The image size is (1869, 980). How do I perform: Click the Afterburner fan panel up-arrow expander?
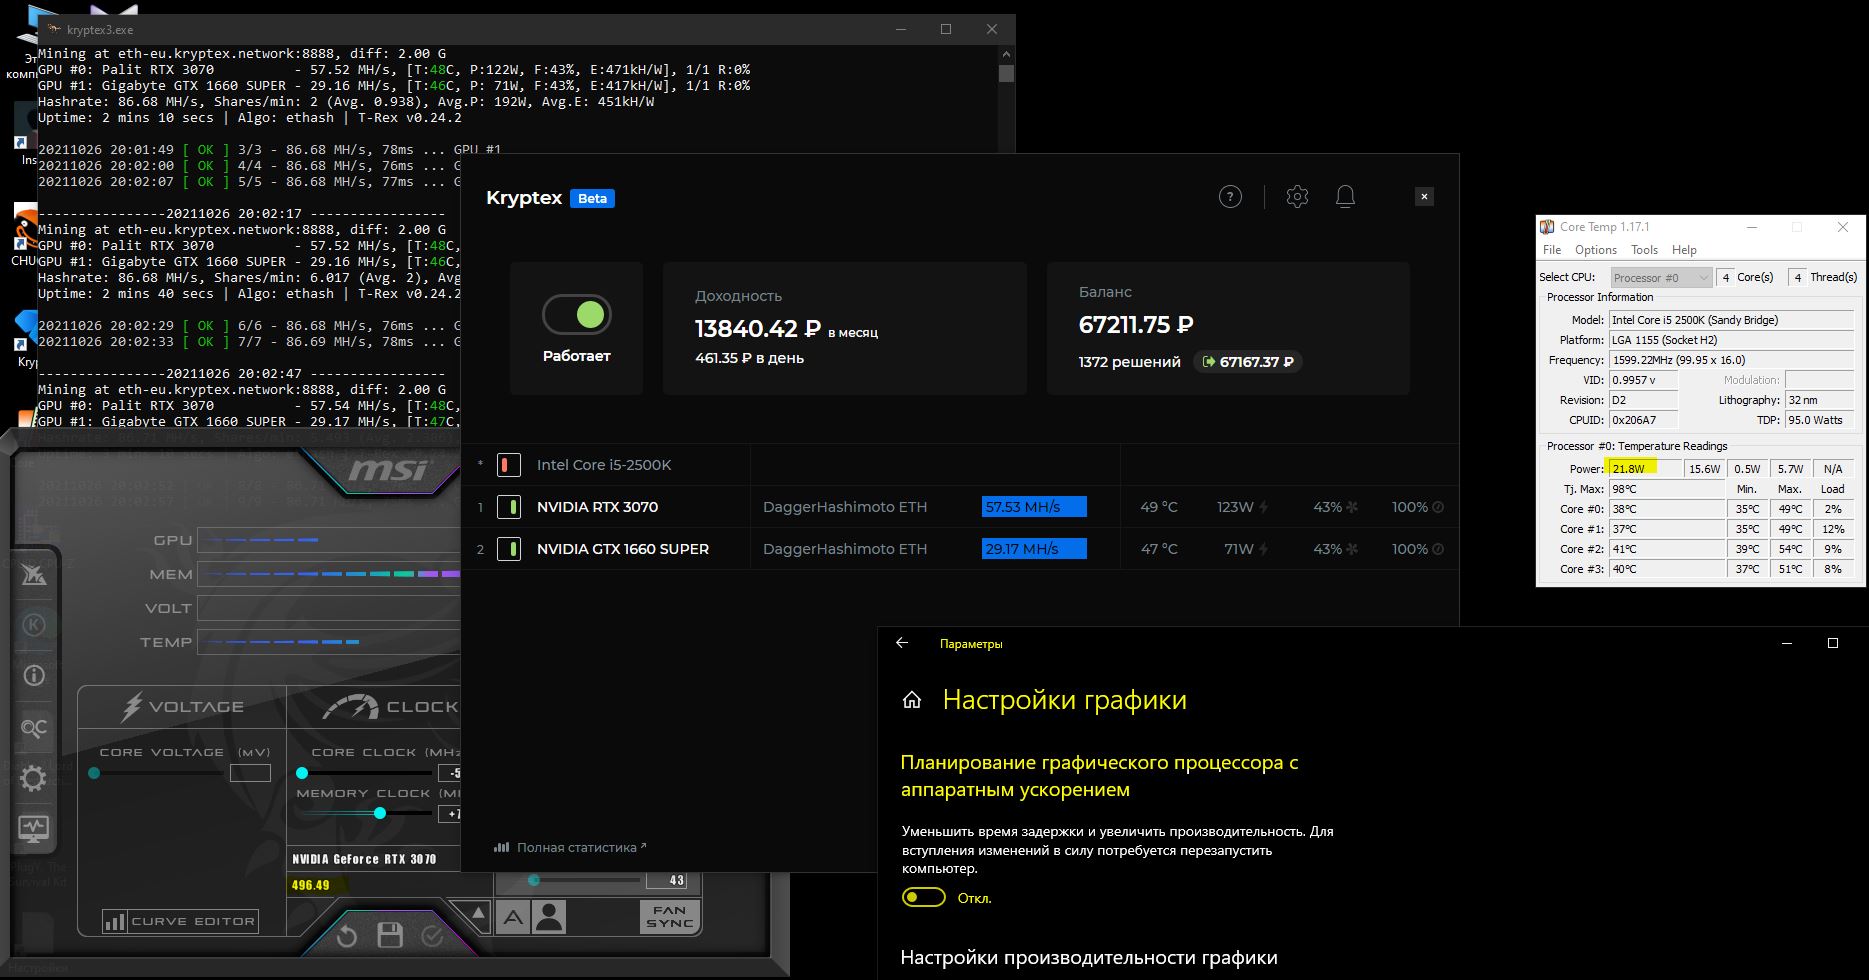pos(477,913)
